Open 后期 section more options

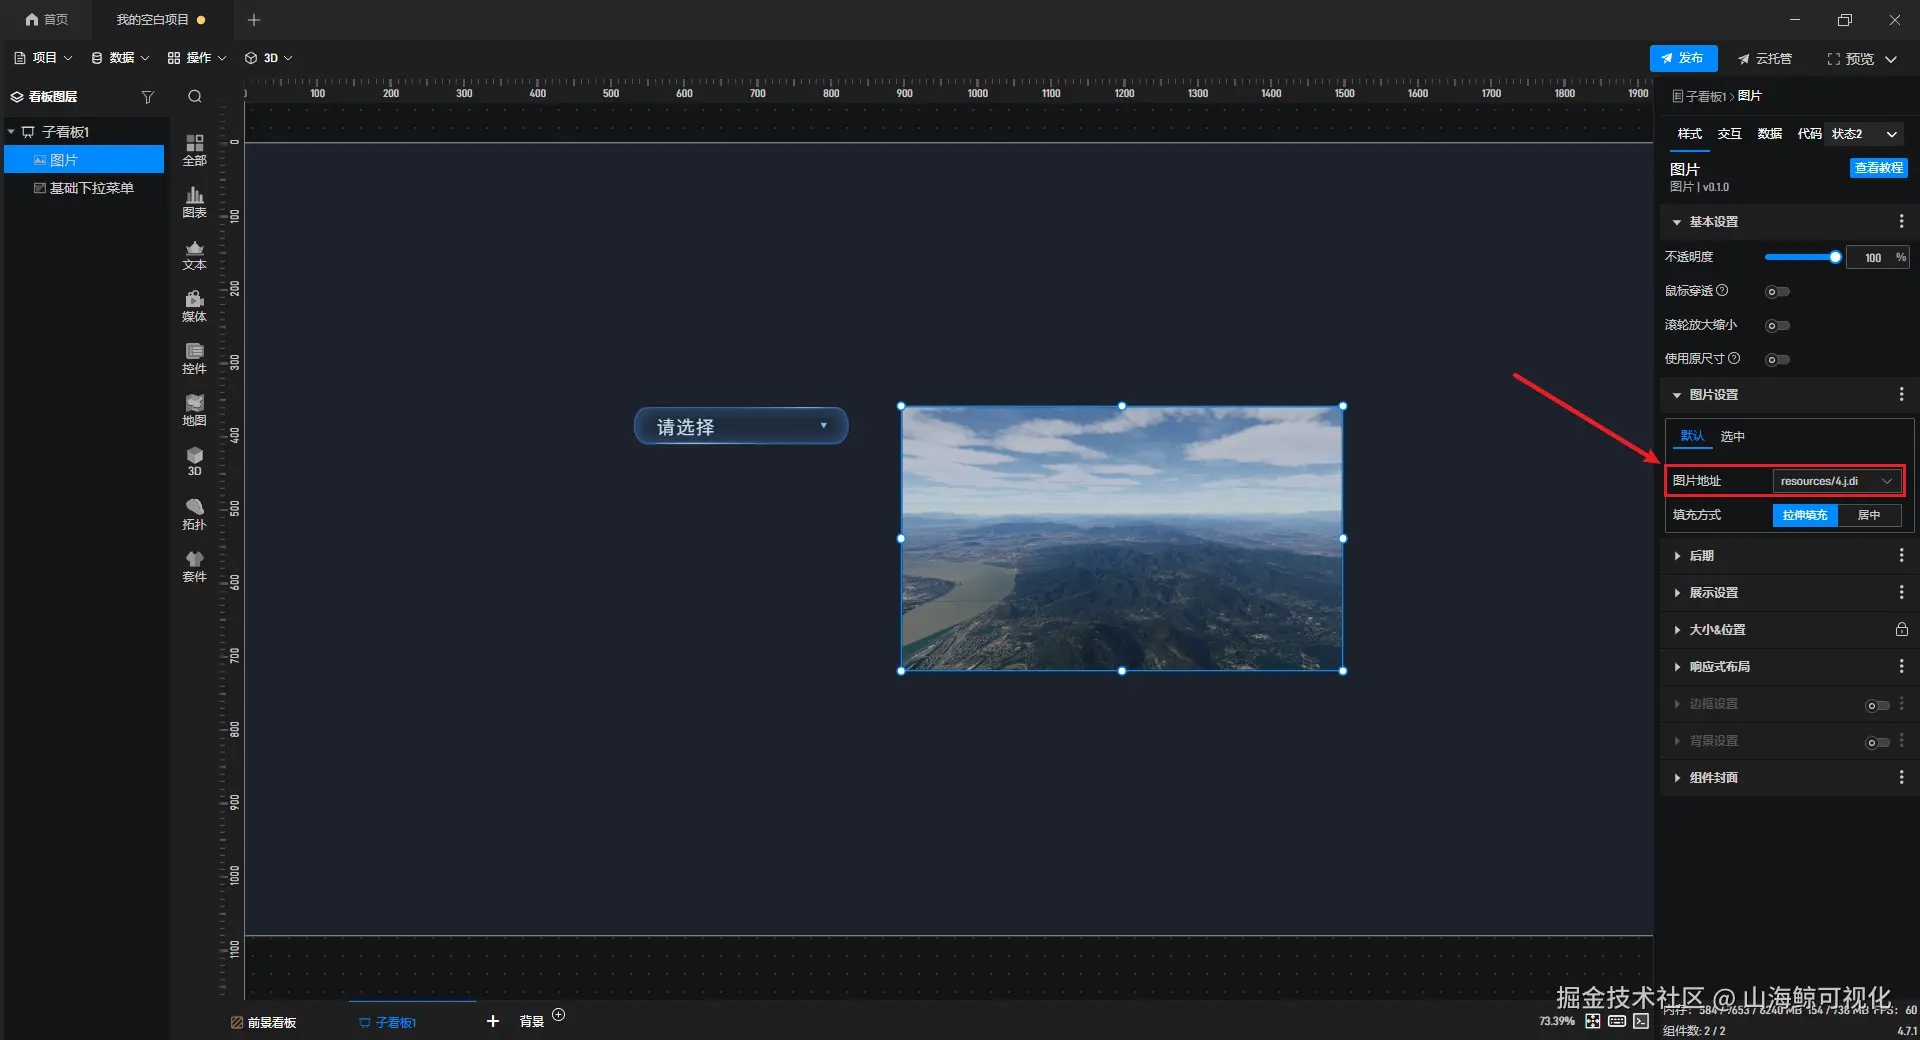pyautogui.click(x=1901, y=555)
